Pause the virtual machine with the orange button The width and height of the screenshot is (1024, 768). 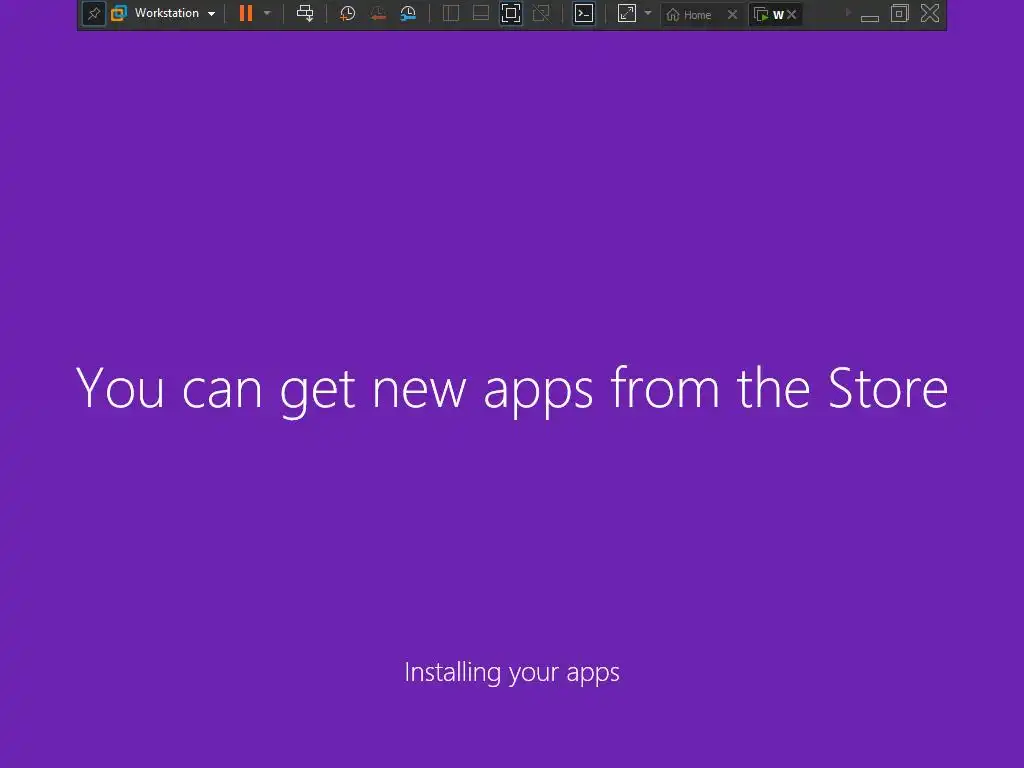click(x=246, y=13)
